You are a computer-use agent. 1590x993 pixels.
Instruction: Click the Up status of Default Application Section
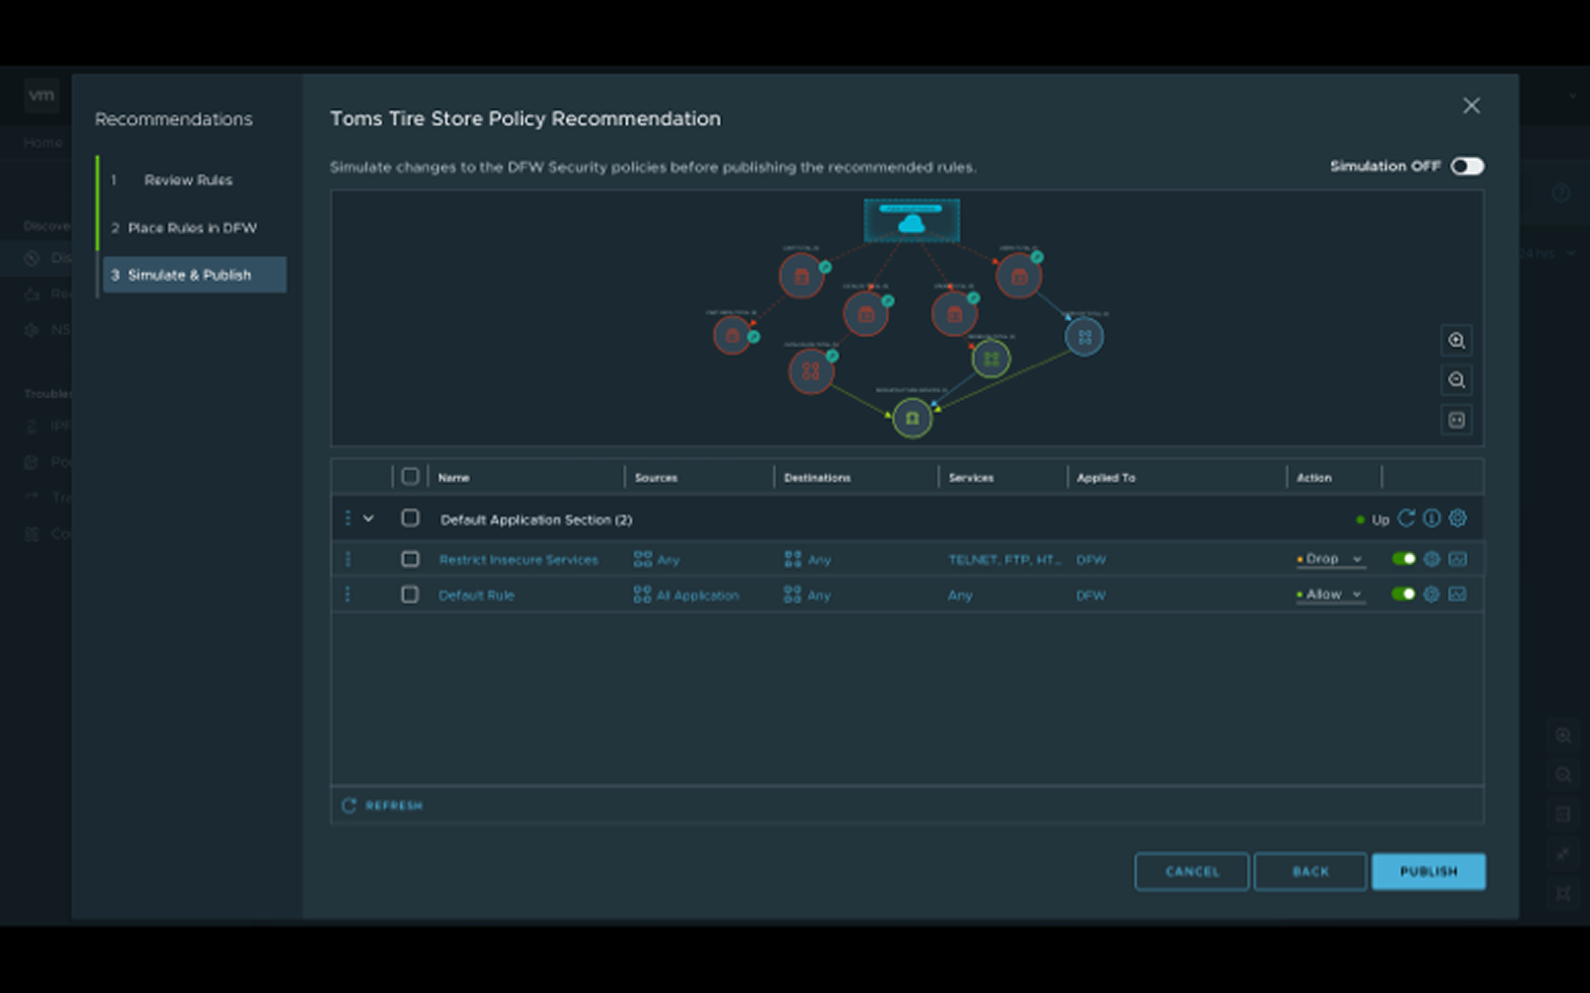tap(1372, 520)
